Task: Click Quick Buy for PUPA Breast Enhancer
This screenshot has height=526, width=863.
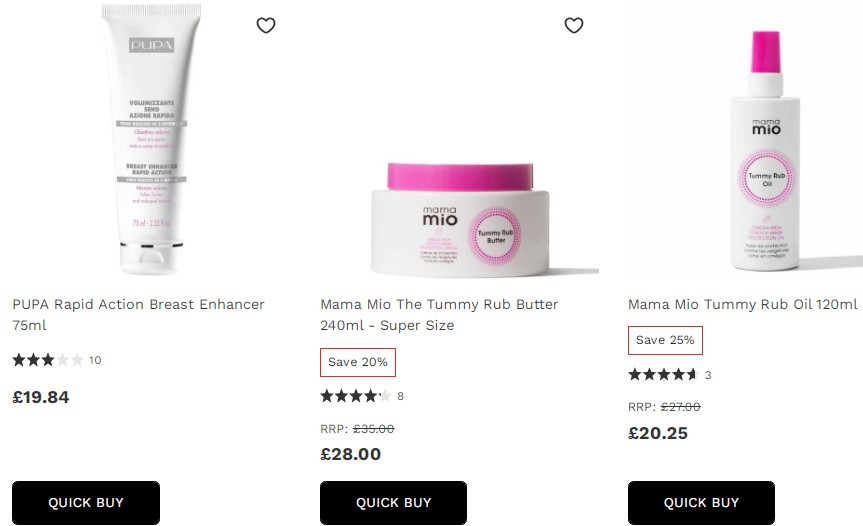Action: (86, 502)
